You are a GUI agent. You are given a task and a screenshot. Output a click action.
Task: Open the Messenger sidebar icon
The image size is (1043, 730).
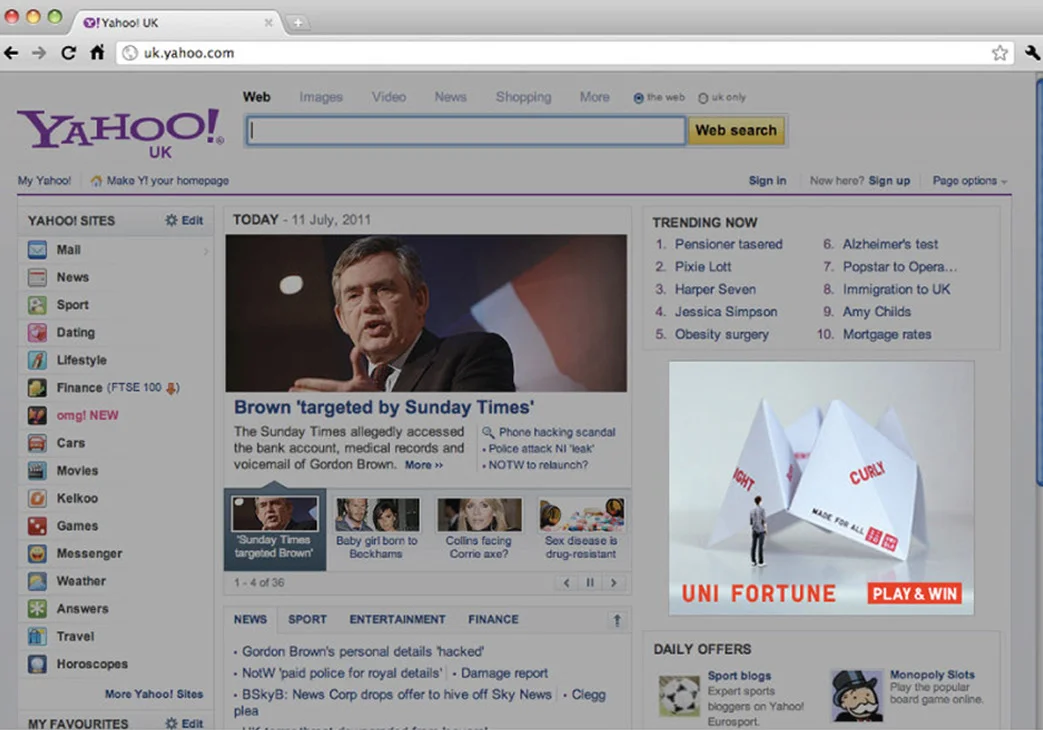point(37,553)
